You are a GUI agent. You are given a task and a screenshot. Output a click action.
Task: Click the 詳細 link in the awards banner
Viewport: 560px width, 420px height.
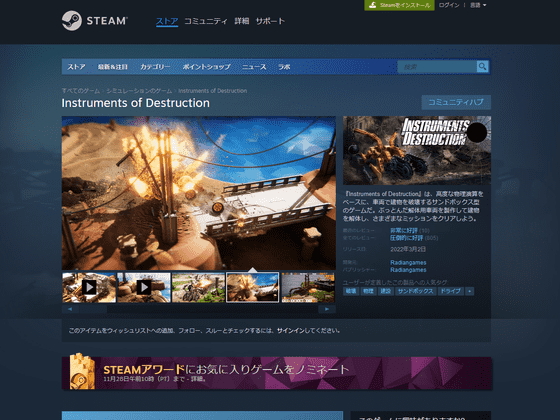197,379
